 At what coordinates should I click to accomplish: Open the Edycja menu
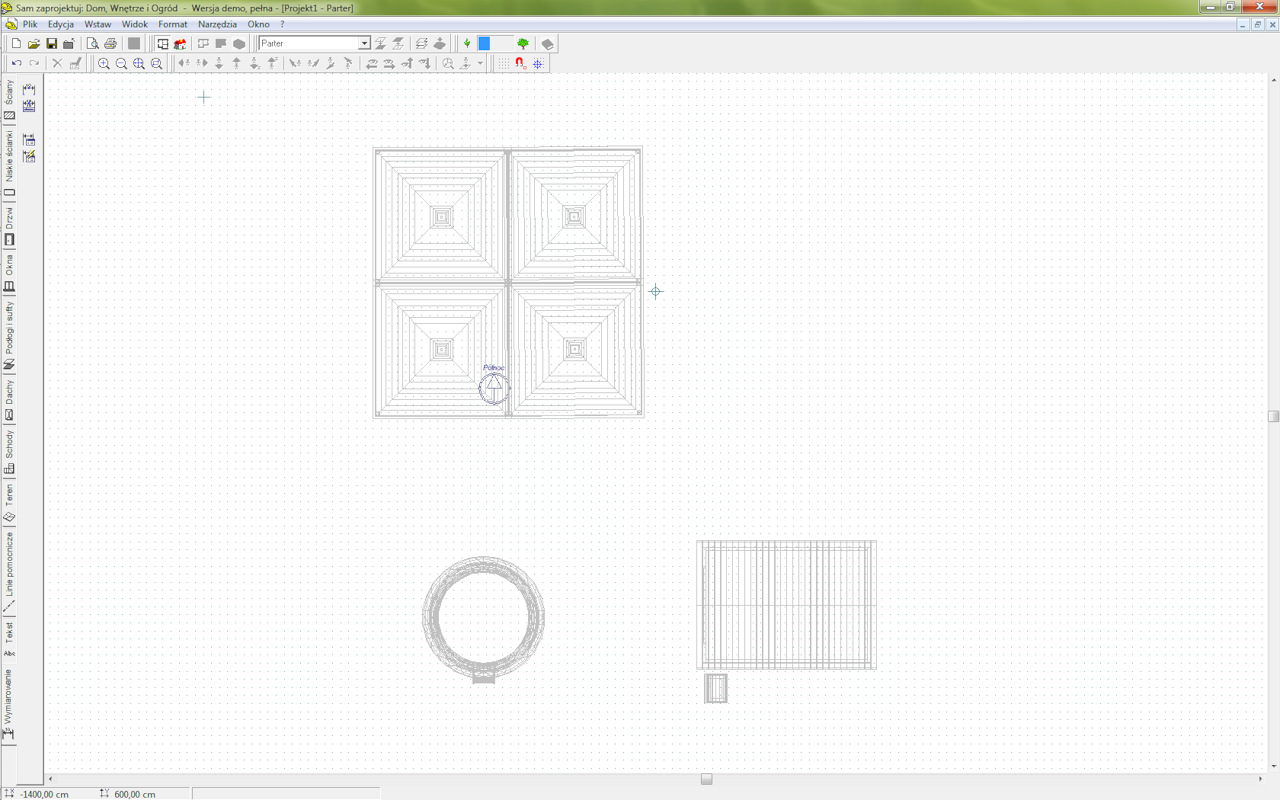pos(61,24)
